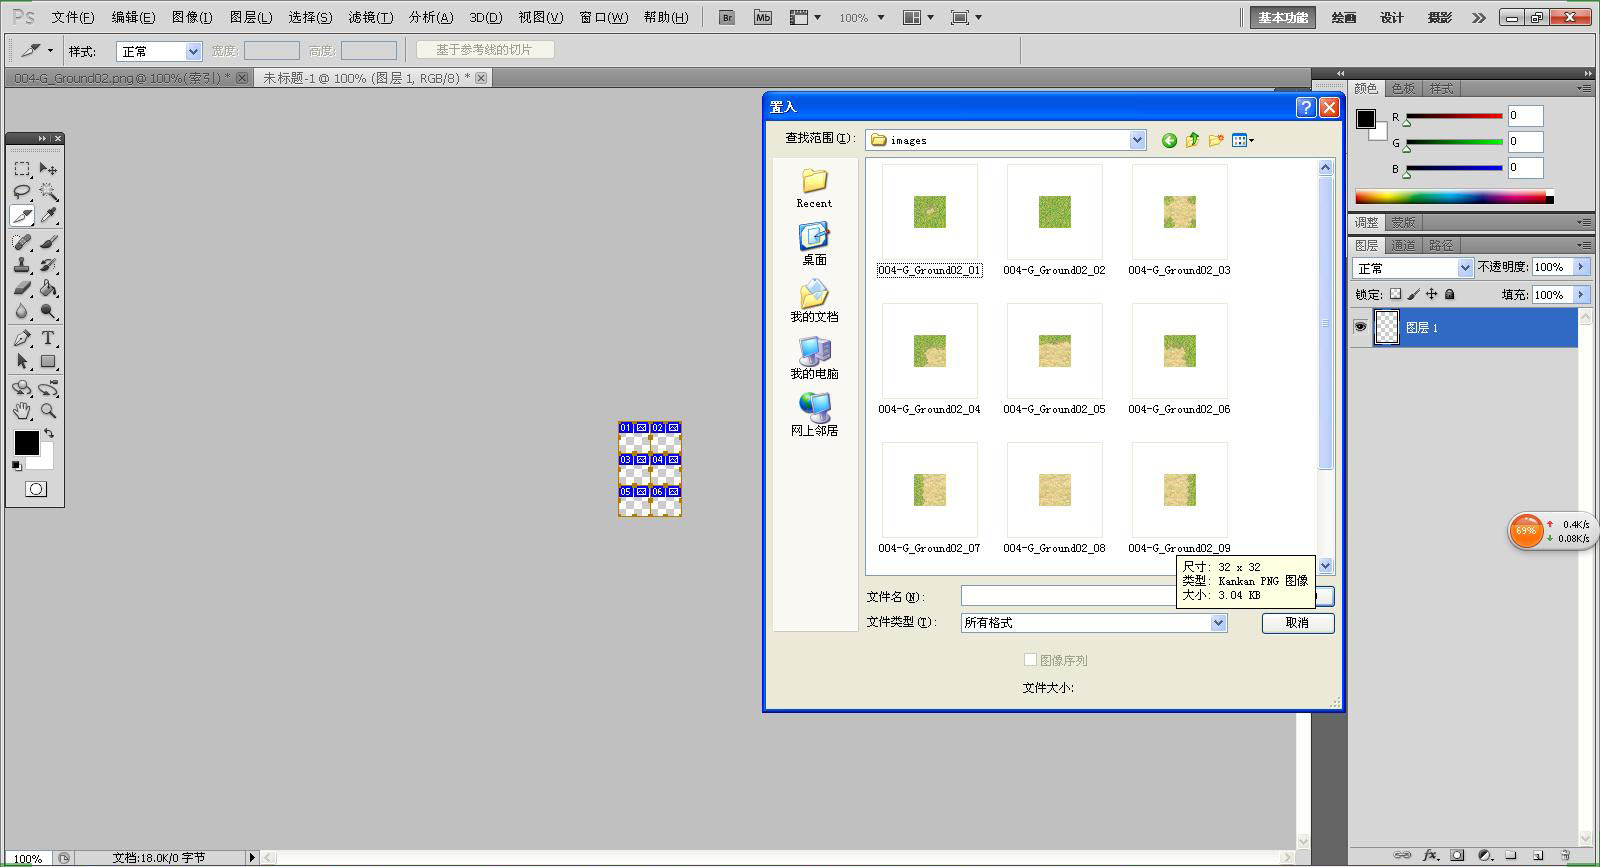Select the Rectangular Marquee tool
The width and height of the screenshot is (1600, 867).
(22, 169)
